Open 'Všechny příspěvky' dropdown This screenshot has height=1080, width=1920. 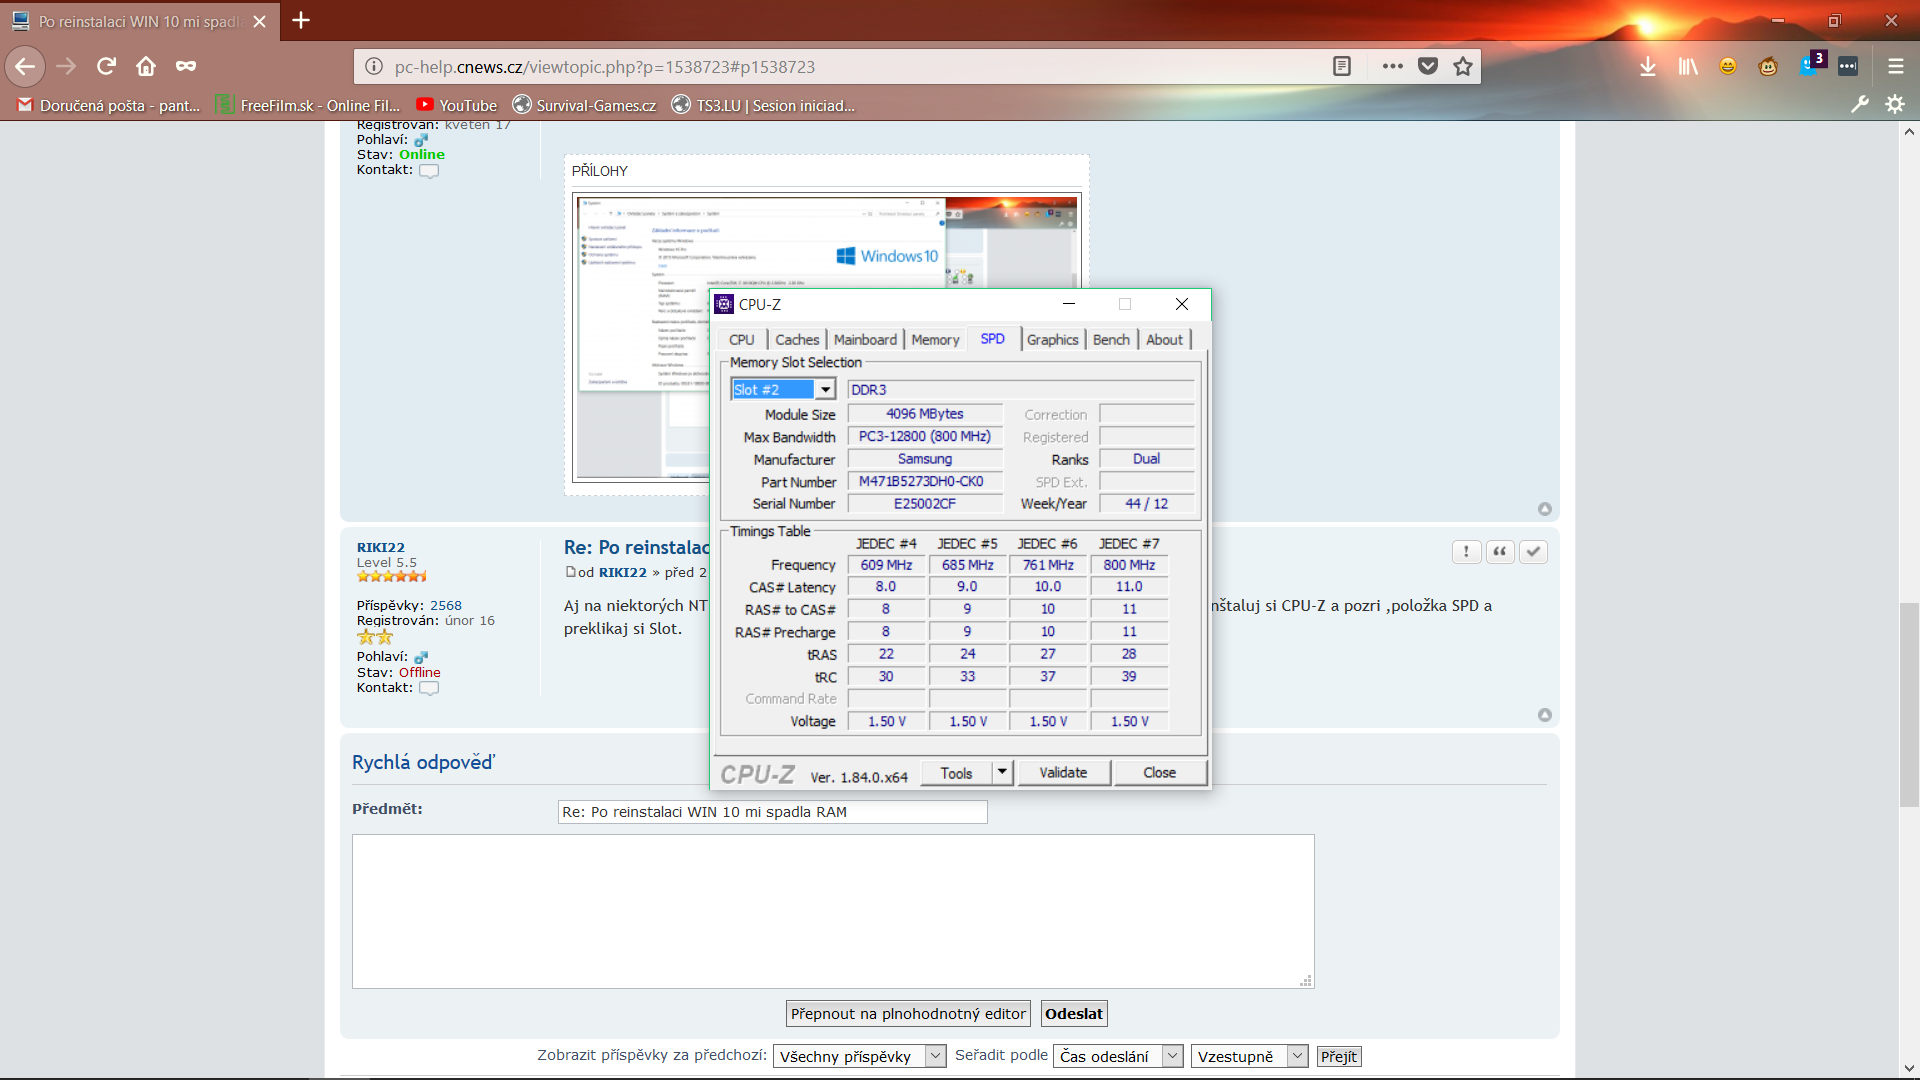(859, 1056)
